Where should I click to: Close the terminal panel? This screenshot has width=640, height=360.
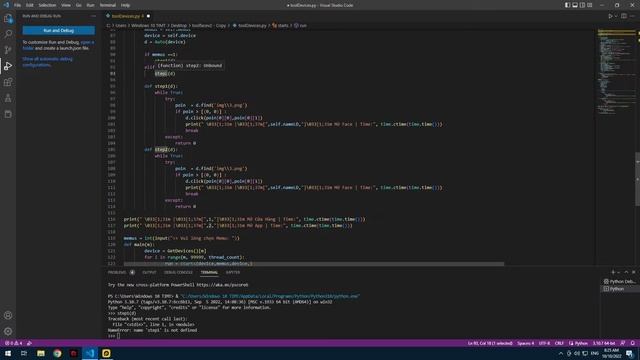(633, 272)
